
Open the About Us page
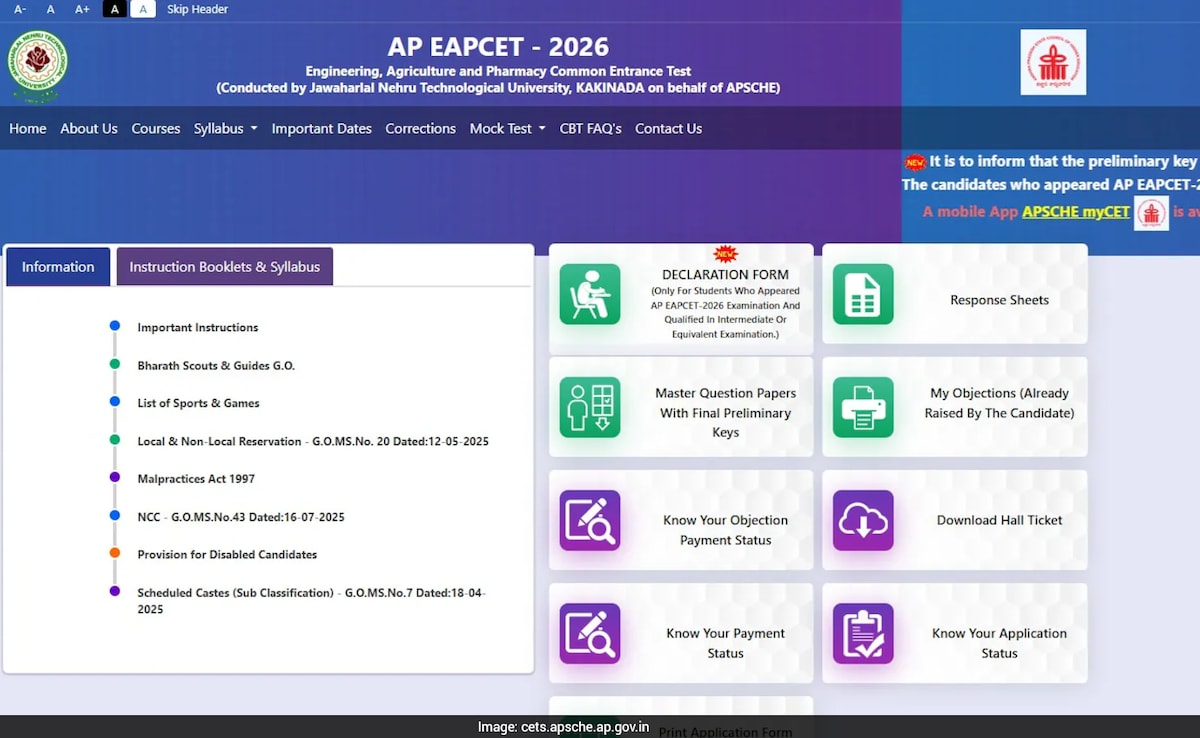(89, 128)
